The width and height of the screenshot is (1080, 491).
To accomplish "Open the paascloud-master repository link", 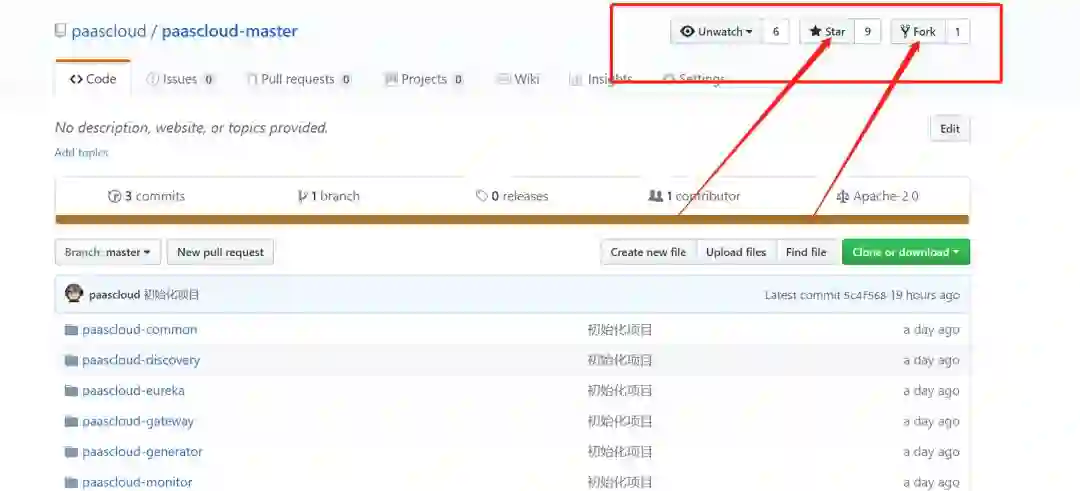I will pyautogui.click(x=229, y=31).
